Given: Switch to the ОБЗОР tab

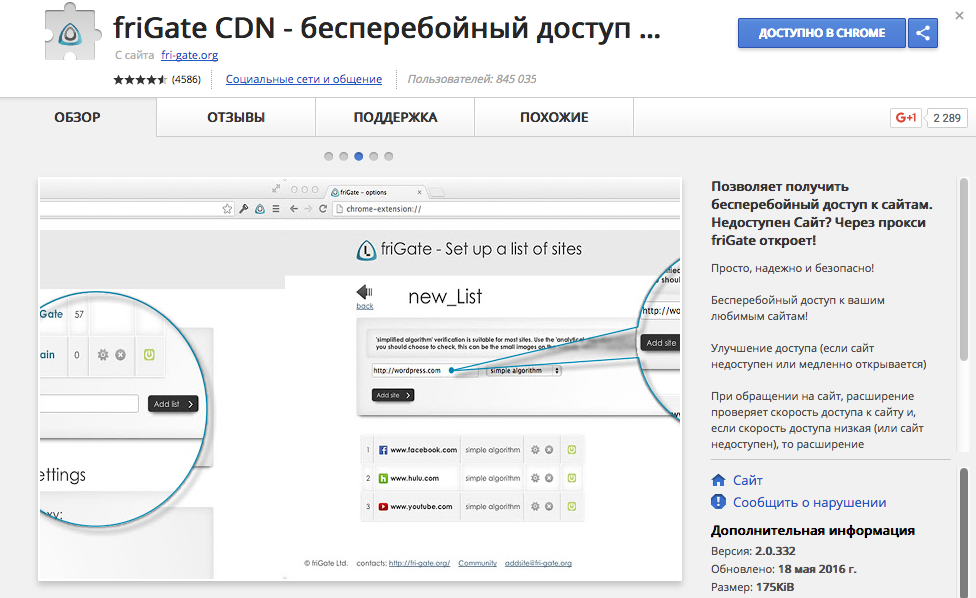Looking at the screenshot, I should [78, 117].
